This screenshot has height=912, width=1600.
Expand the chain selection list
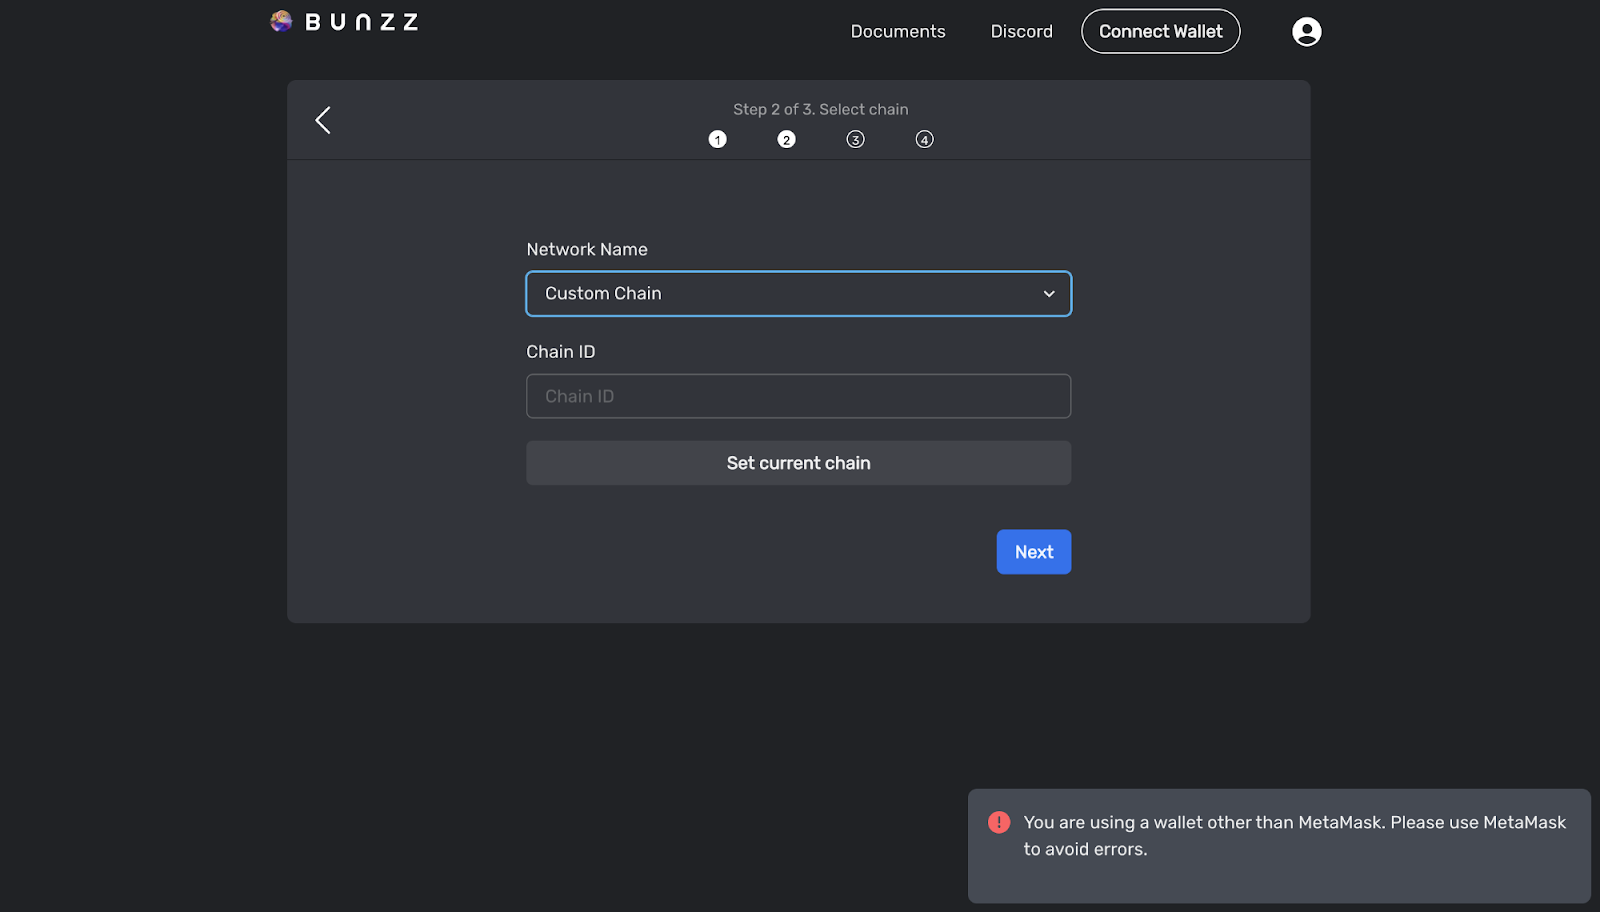pos(798,293)
